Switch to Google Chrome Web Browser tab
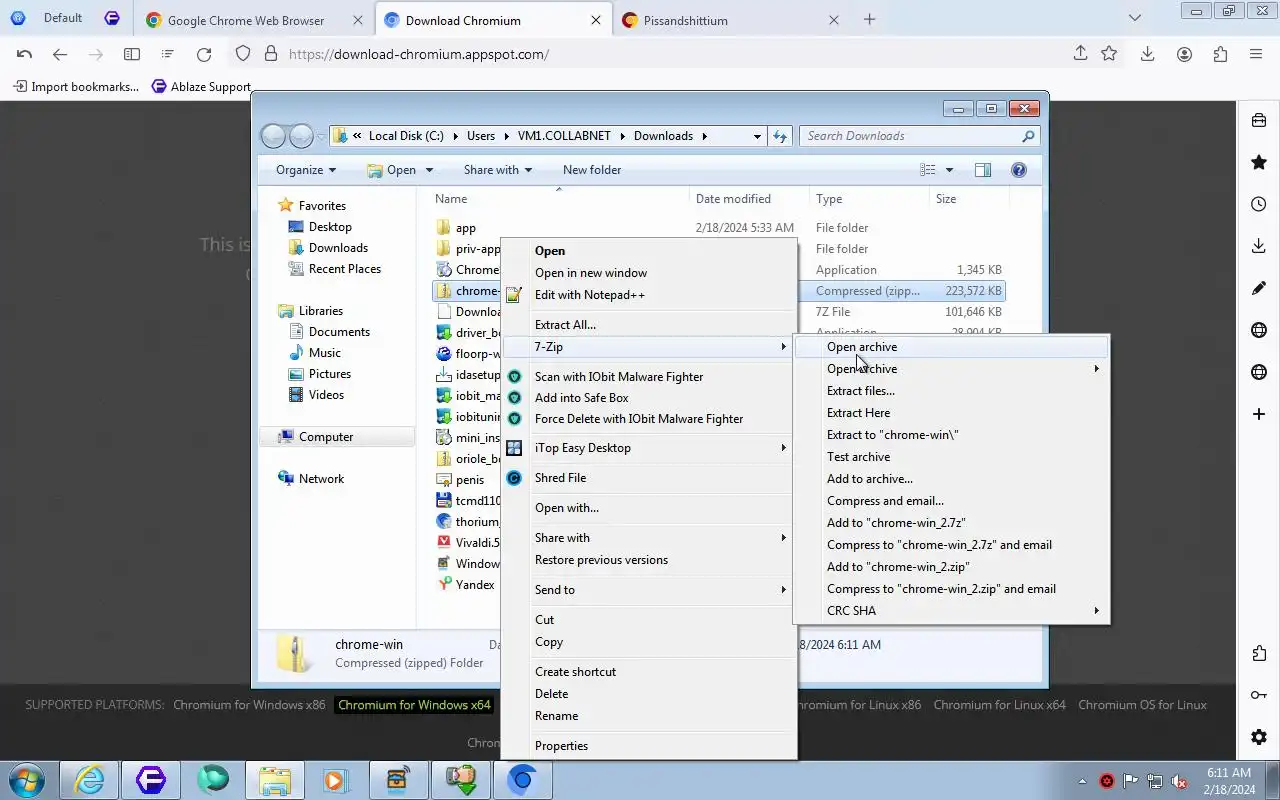Viewport: 1280px width, 800px height. (254, 20)
